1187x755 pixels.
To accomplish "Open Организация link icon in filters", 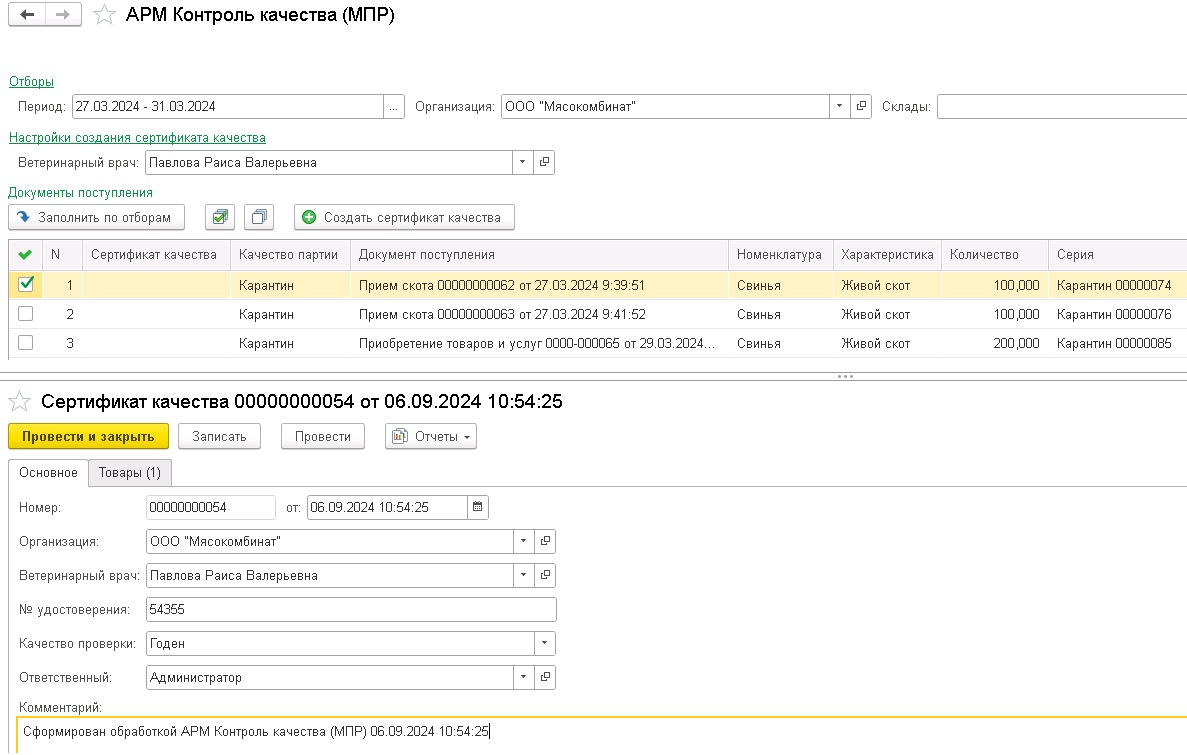I will tap(861, 107).
